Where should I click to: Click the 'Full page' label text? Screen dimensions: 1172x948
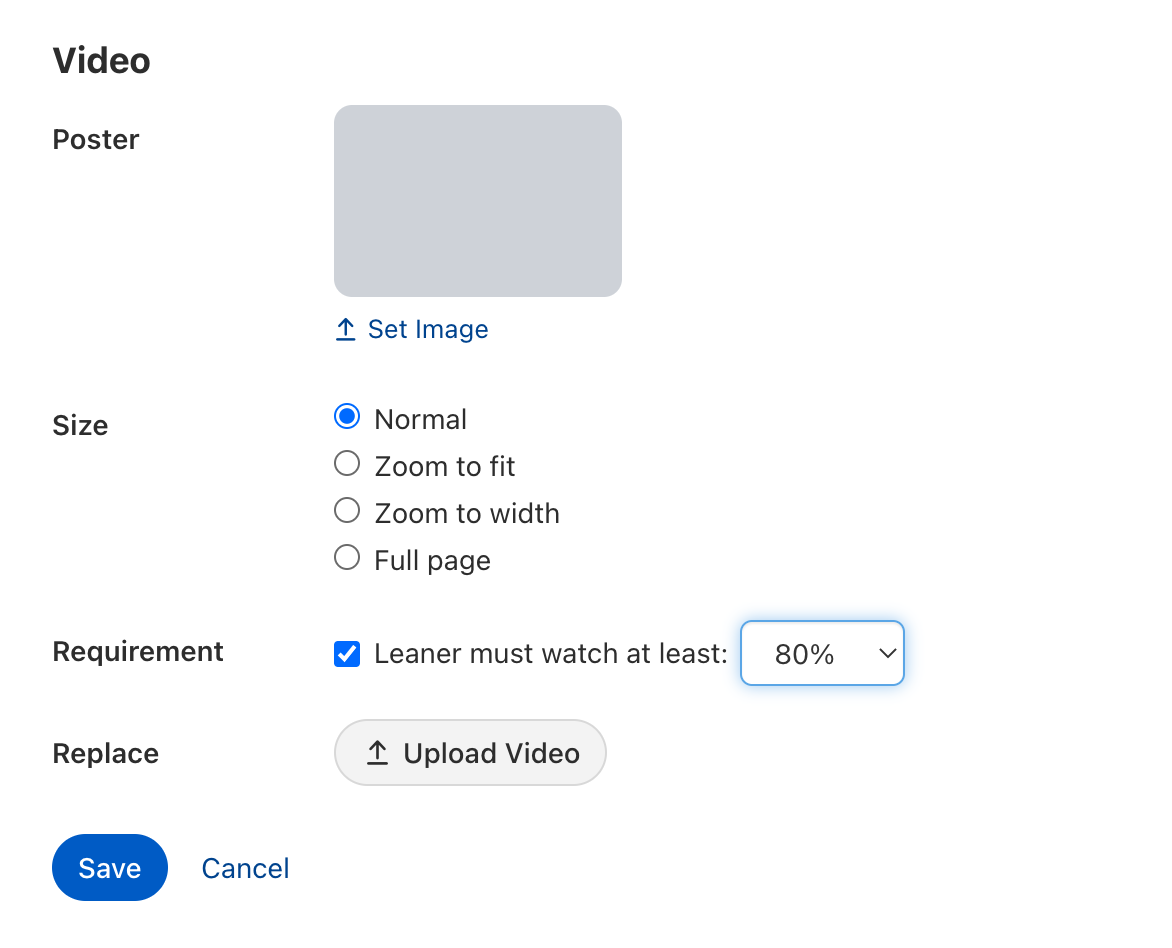pos(432,560)
